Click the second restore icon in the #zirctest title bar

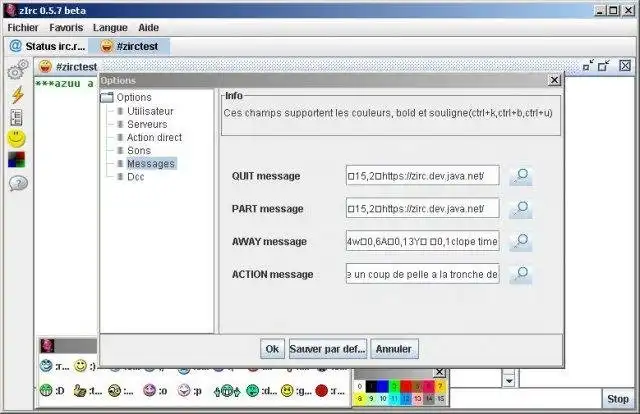click(604, 66)
